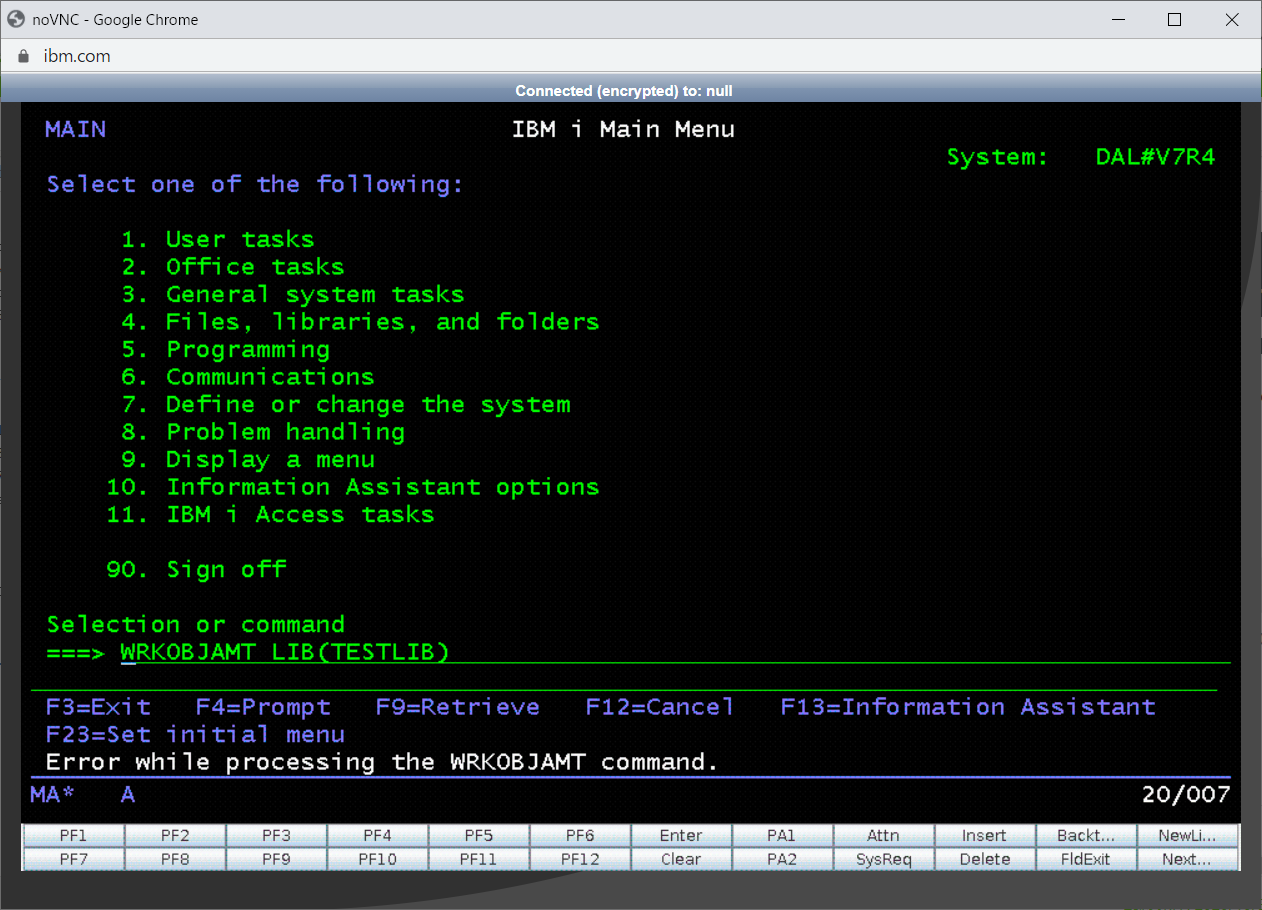Click the MAIN menu identifier text
This screenshot has width=1262, height=910.
click(75, 129)
